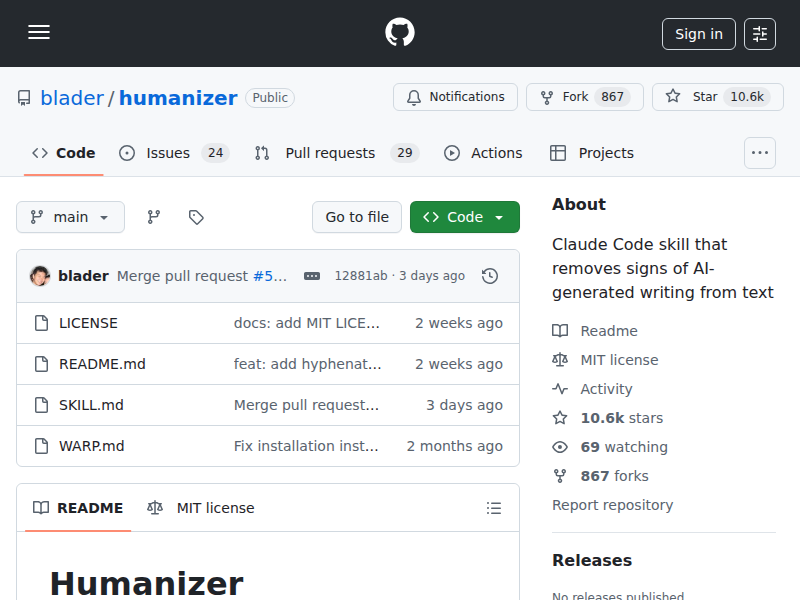Open the green Code dropdown
The image size is (800, 600).
click(x=464, y=217)
